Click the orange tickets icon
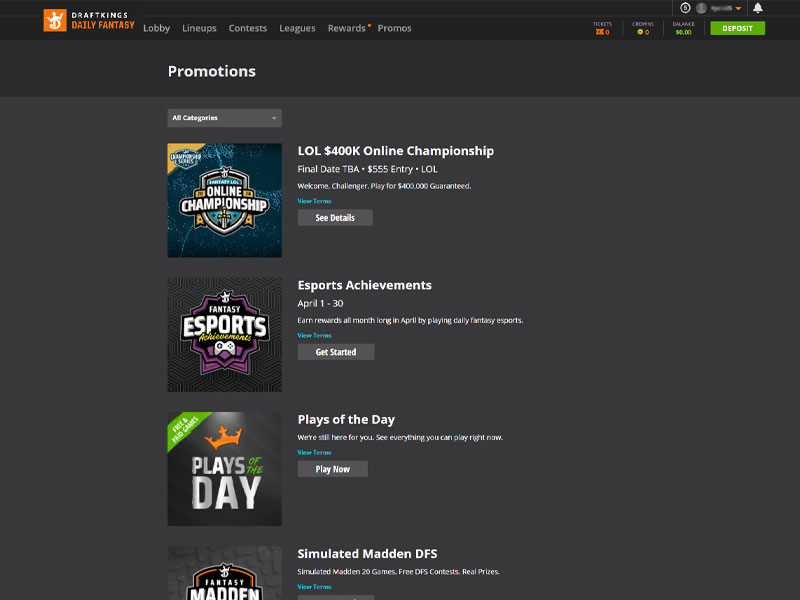Viewport: 800px width, 600px height. 599,32
